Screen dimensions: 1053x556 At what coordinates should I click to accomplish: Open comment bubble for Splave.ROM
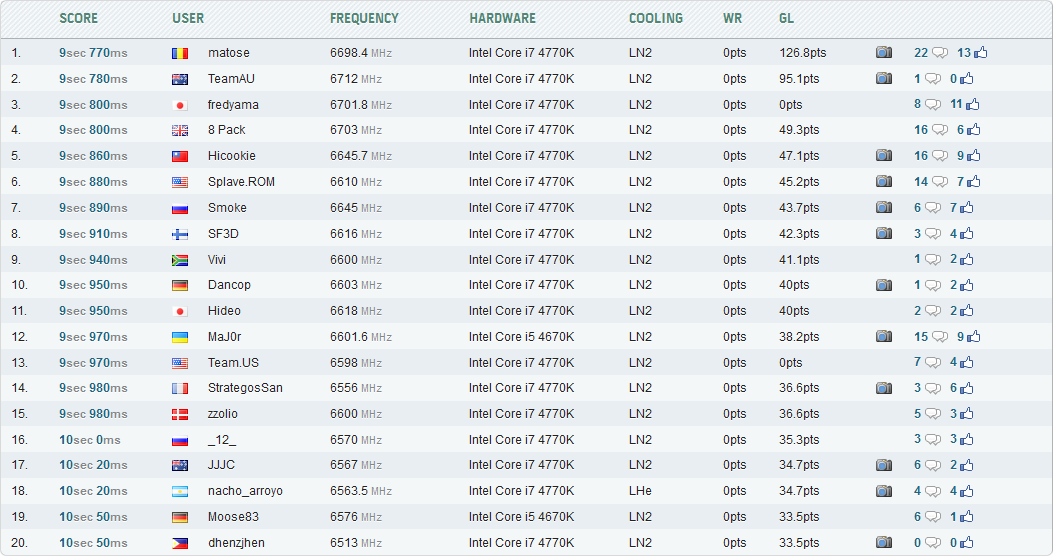pos(940,182)
